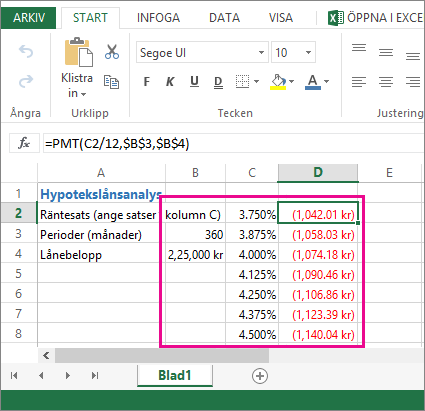
Task: Switch to the DATA tab
Action: click(x=224, y=18)
